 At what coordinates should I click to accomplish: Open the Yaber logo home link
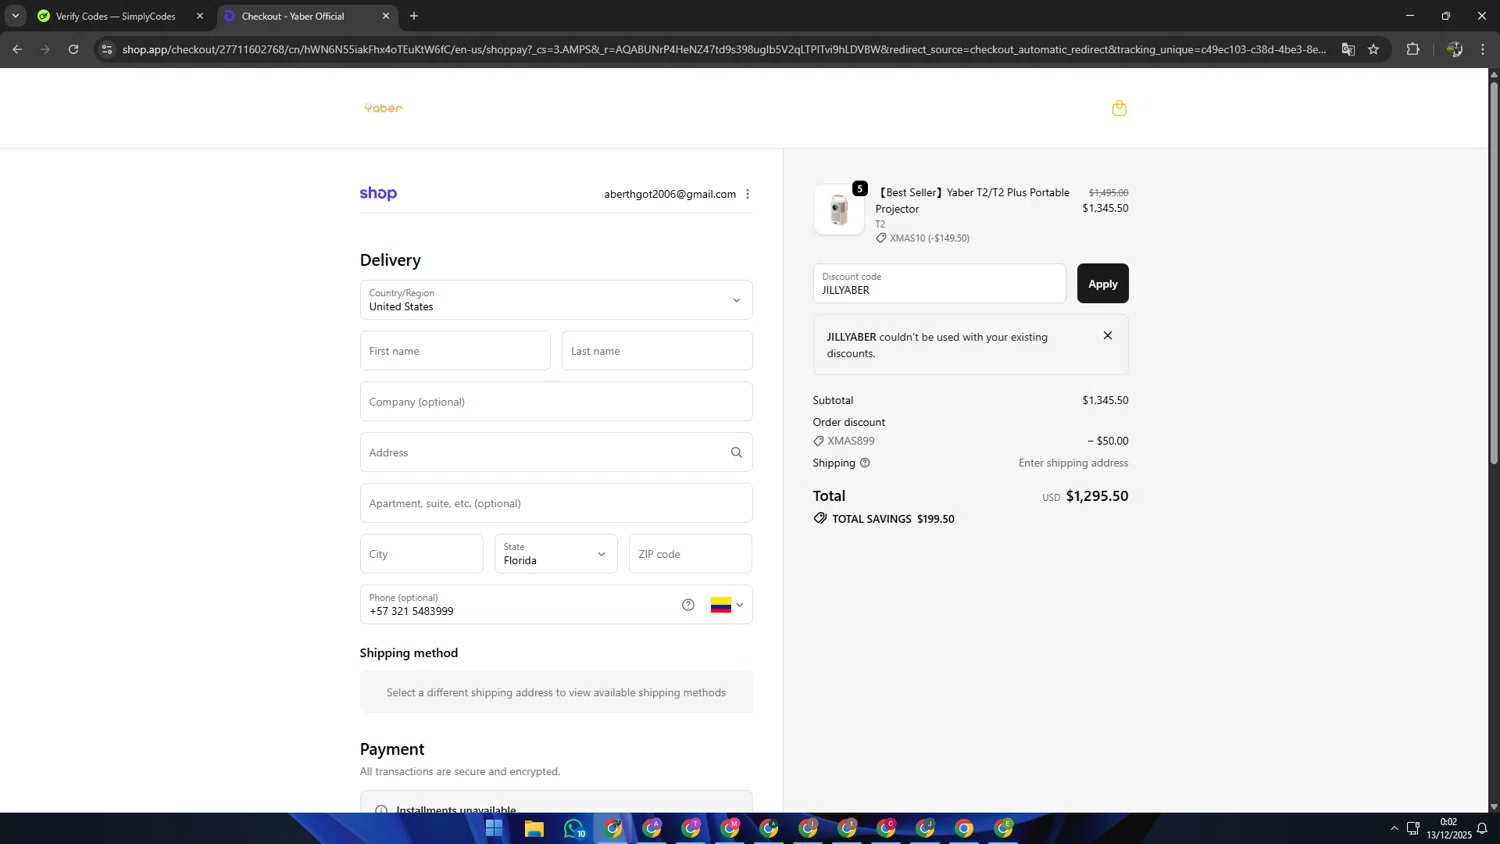click(x=383, y=108)
